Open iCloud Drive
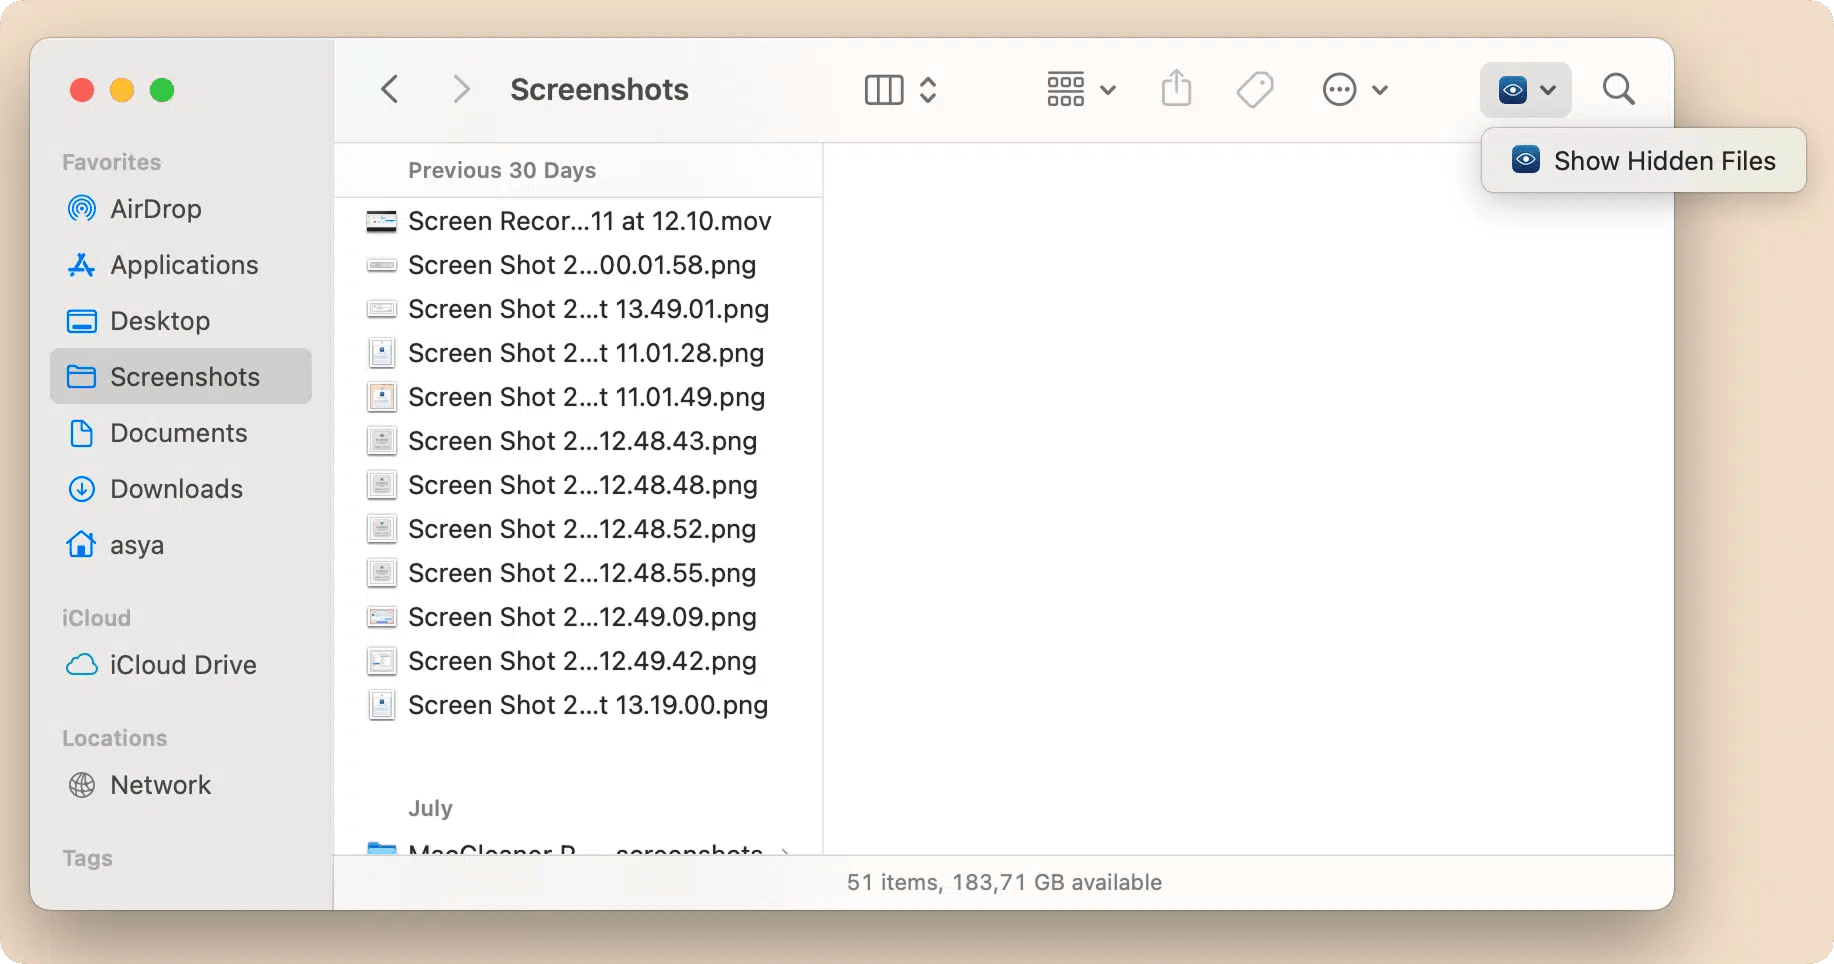The height and width of the screenshot is (964, 1834). click(182, 665)
